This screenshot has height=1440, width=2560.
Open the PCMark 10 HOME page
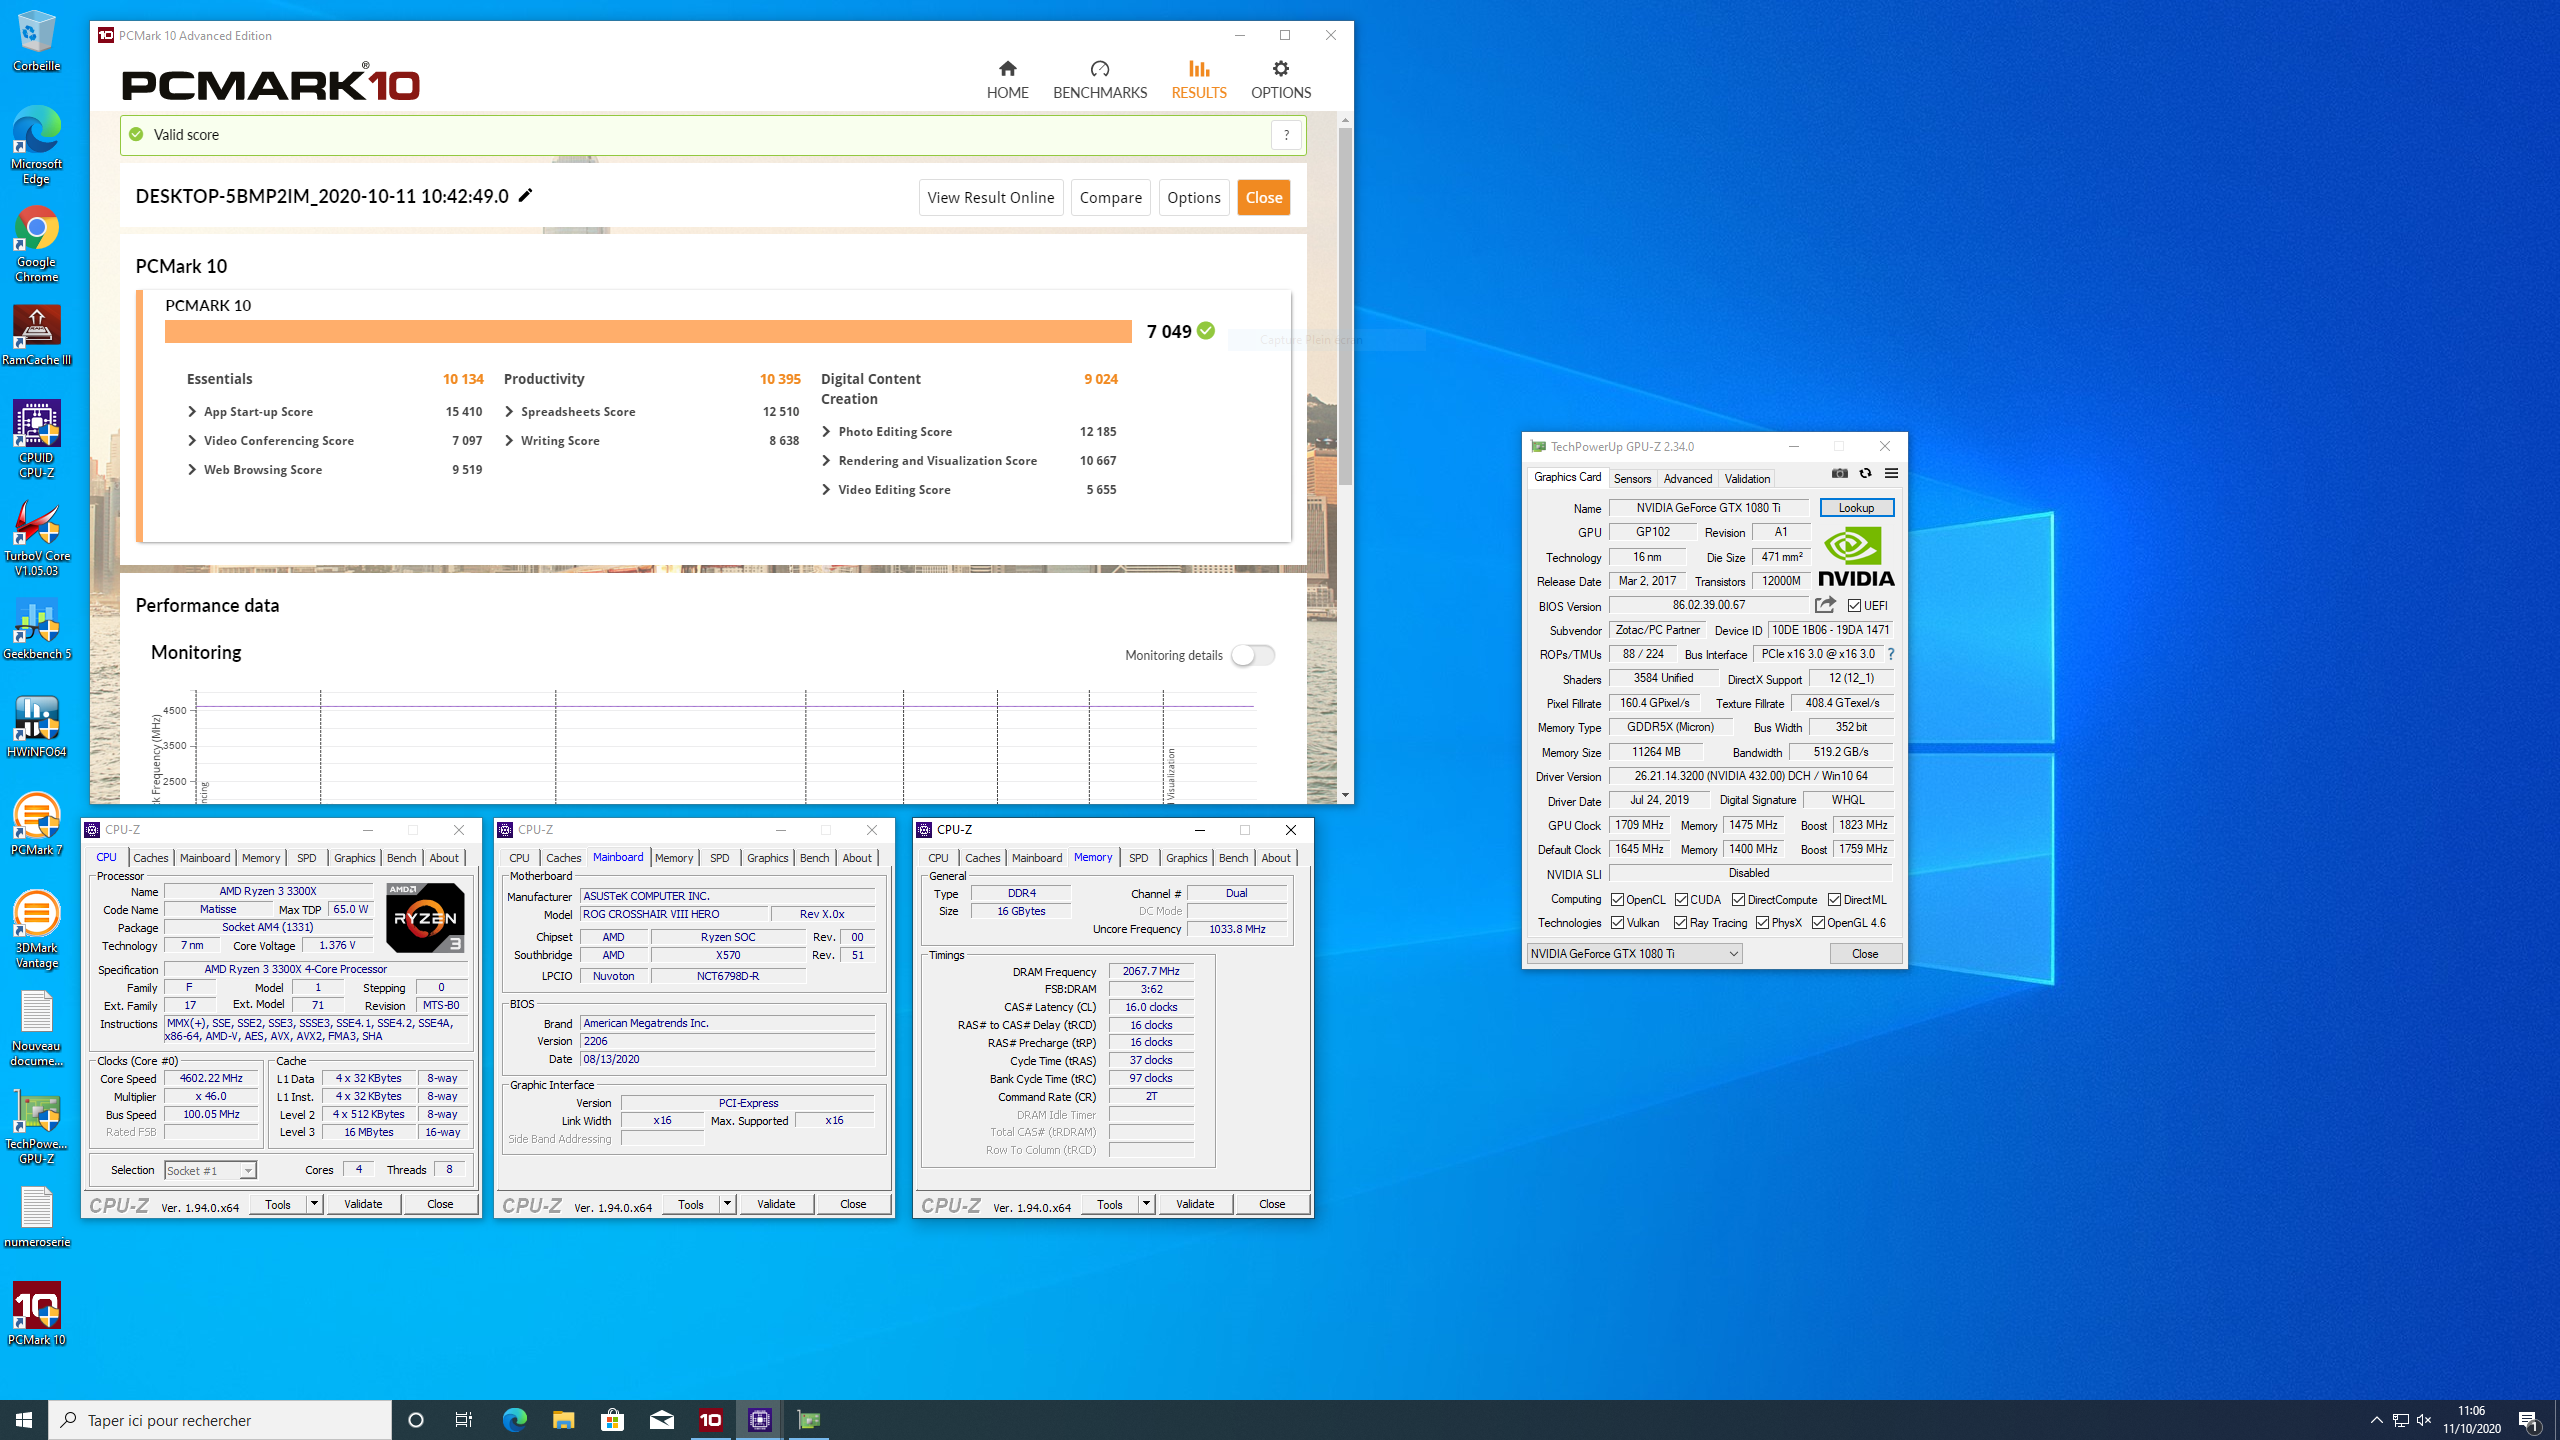coord(1007,80)
